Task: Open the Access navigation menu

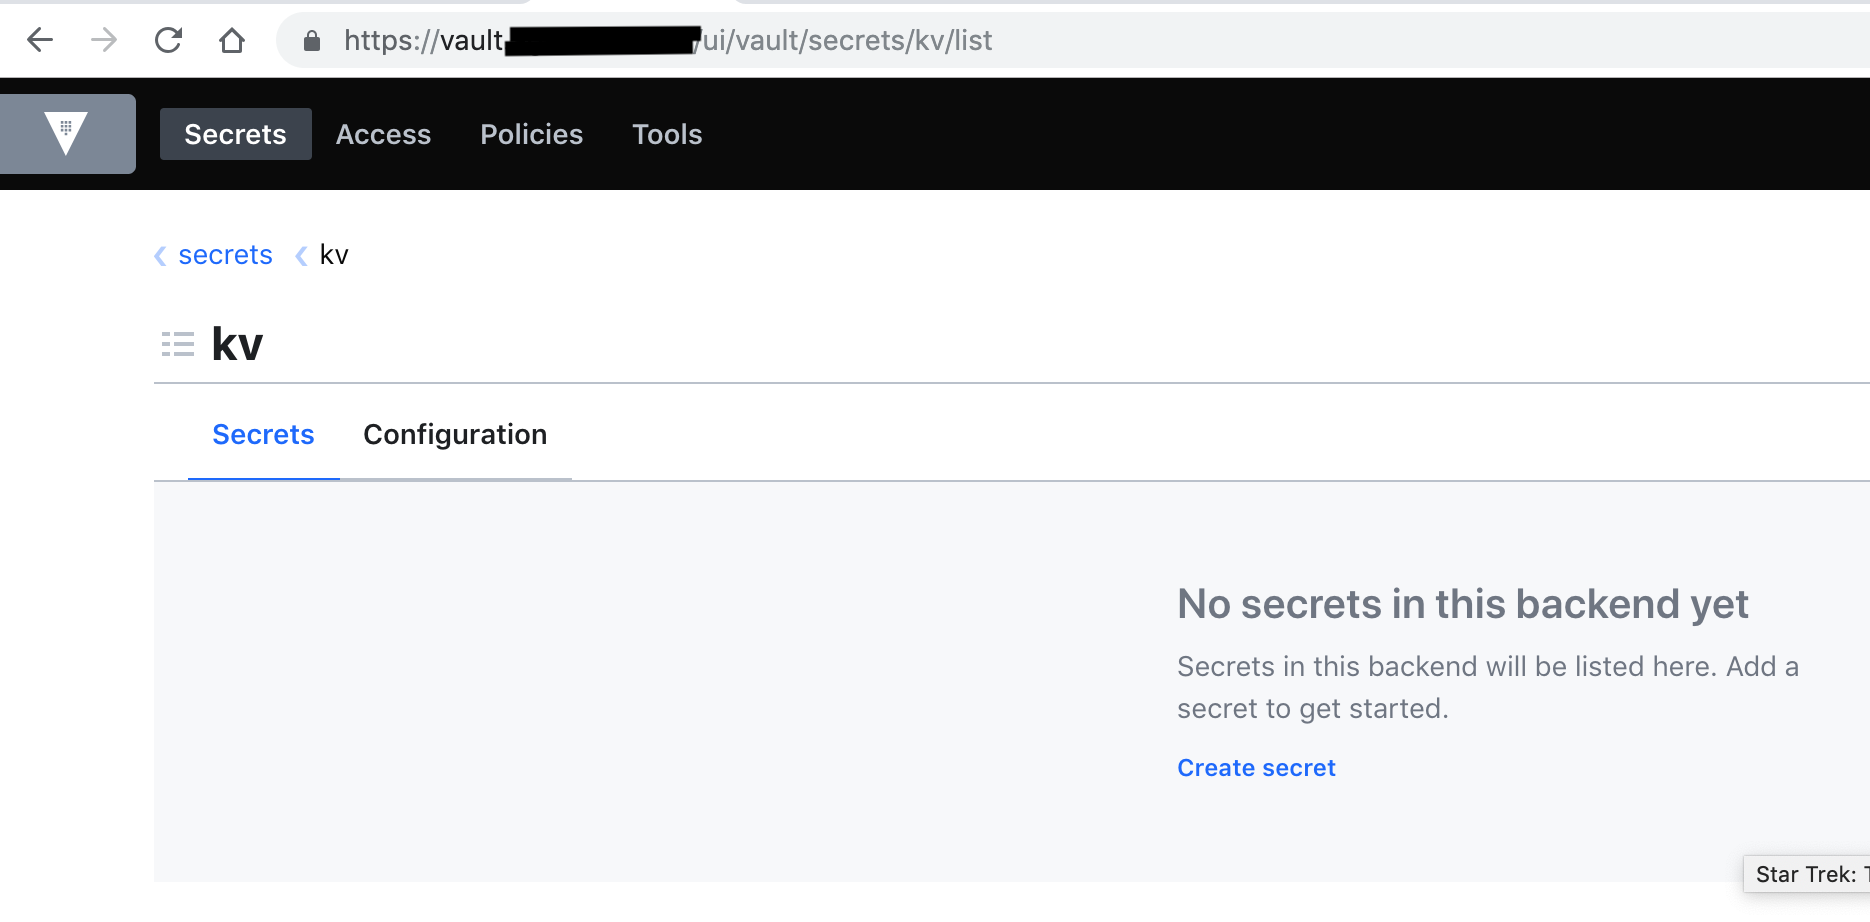Action: coord(383,133)
